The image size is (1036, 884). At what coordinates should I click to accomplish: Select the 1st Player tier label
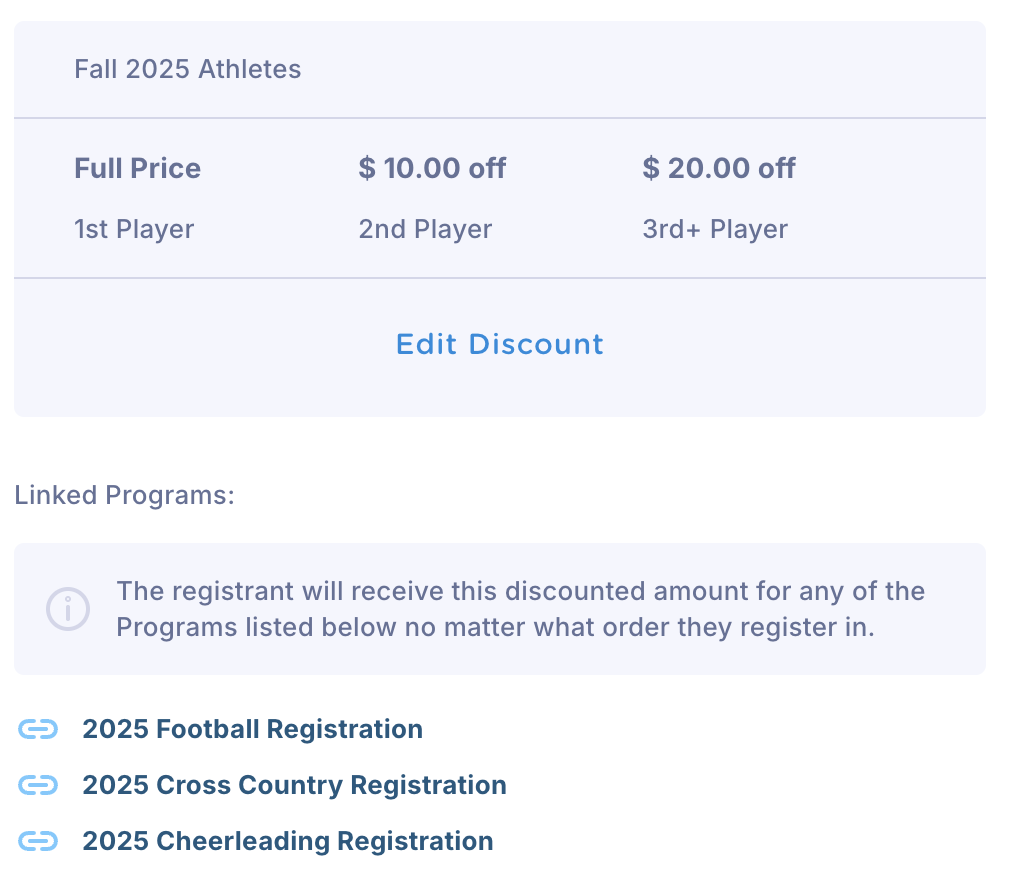134,230
